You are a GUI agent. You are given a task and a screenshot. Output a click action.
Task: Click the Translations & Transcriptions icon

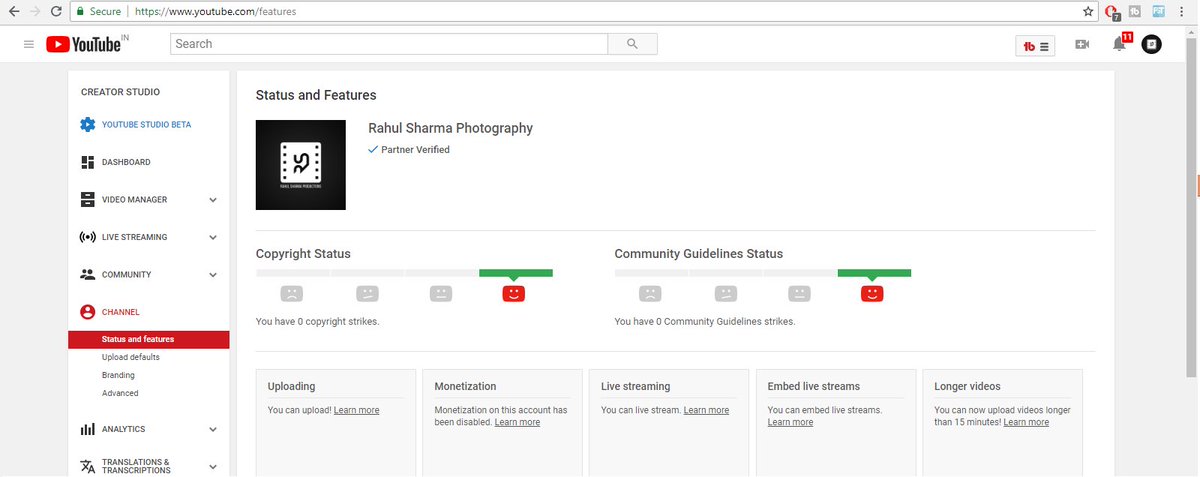pyautogui.click(x=87, y=466)
